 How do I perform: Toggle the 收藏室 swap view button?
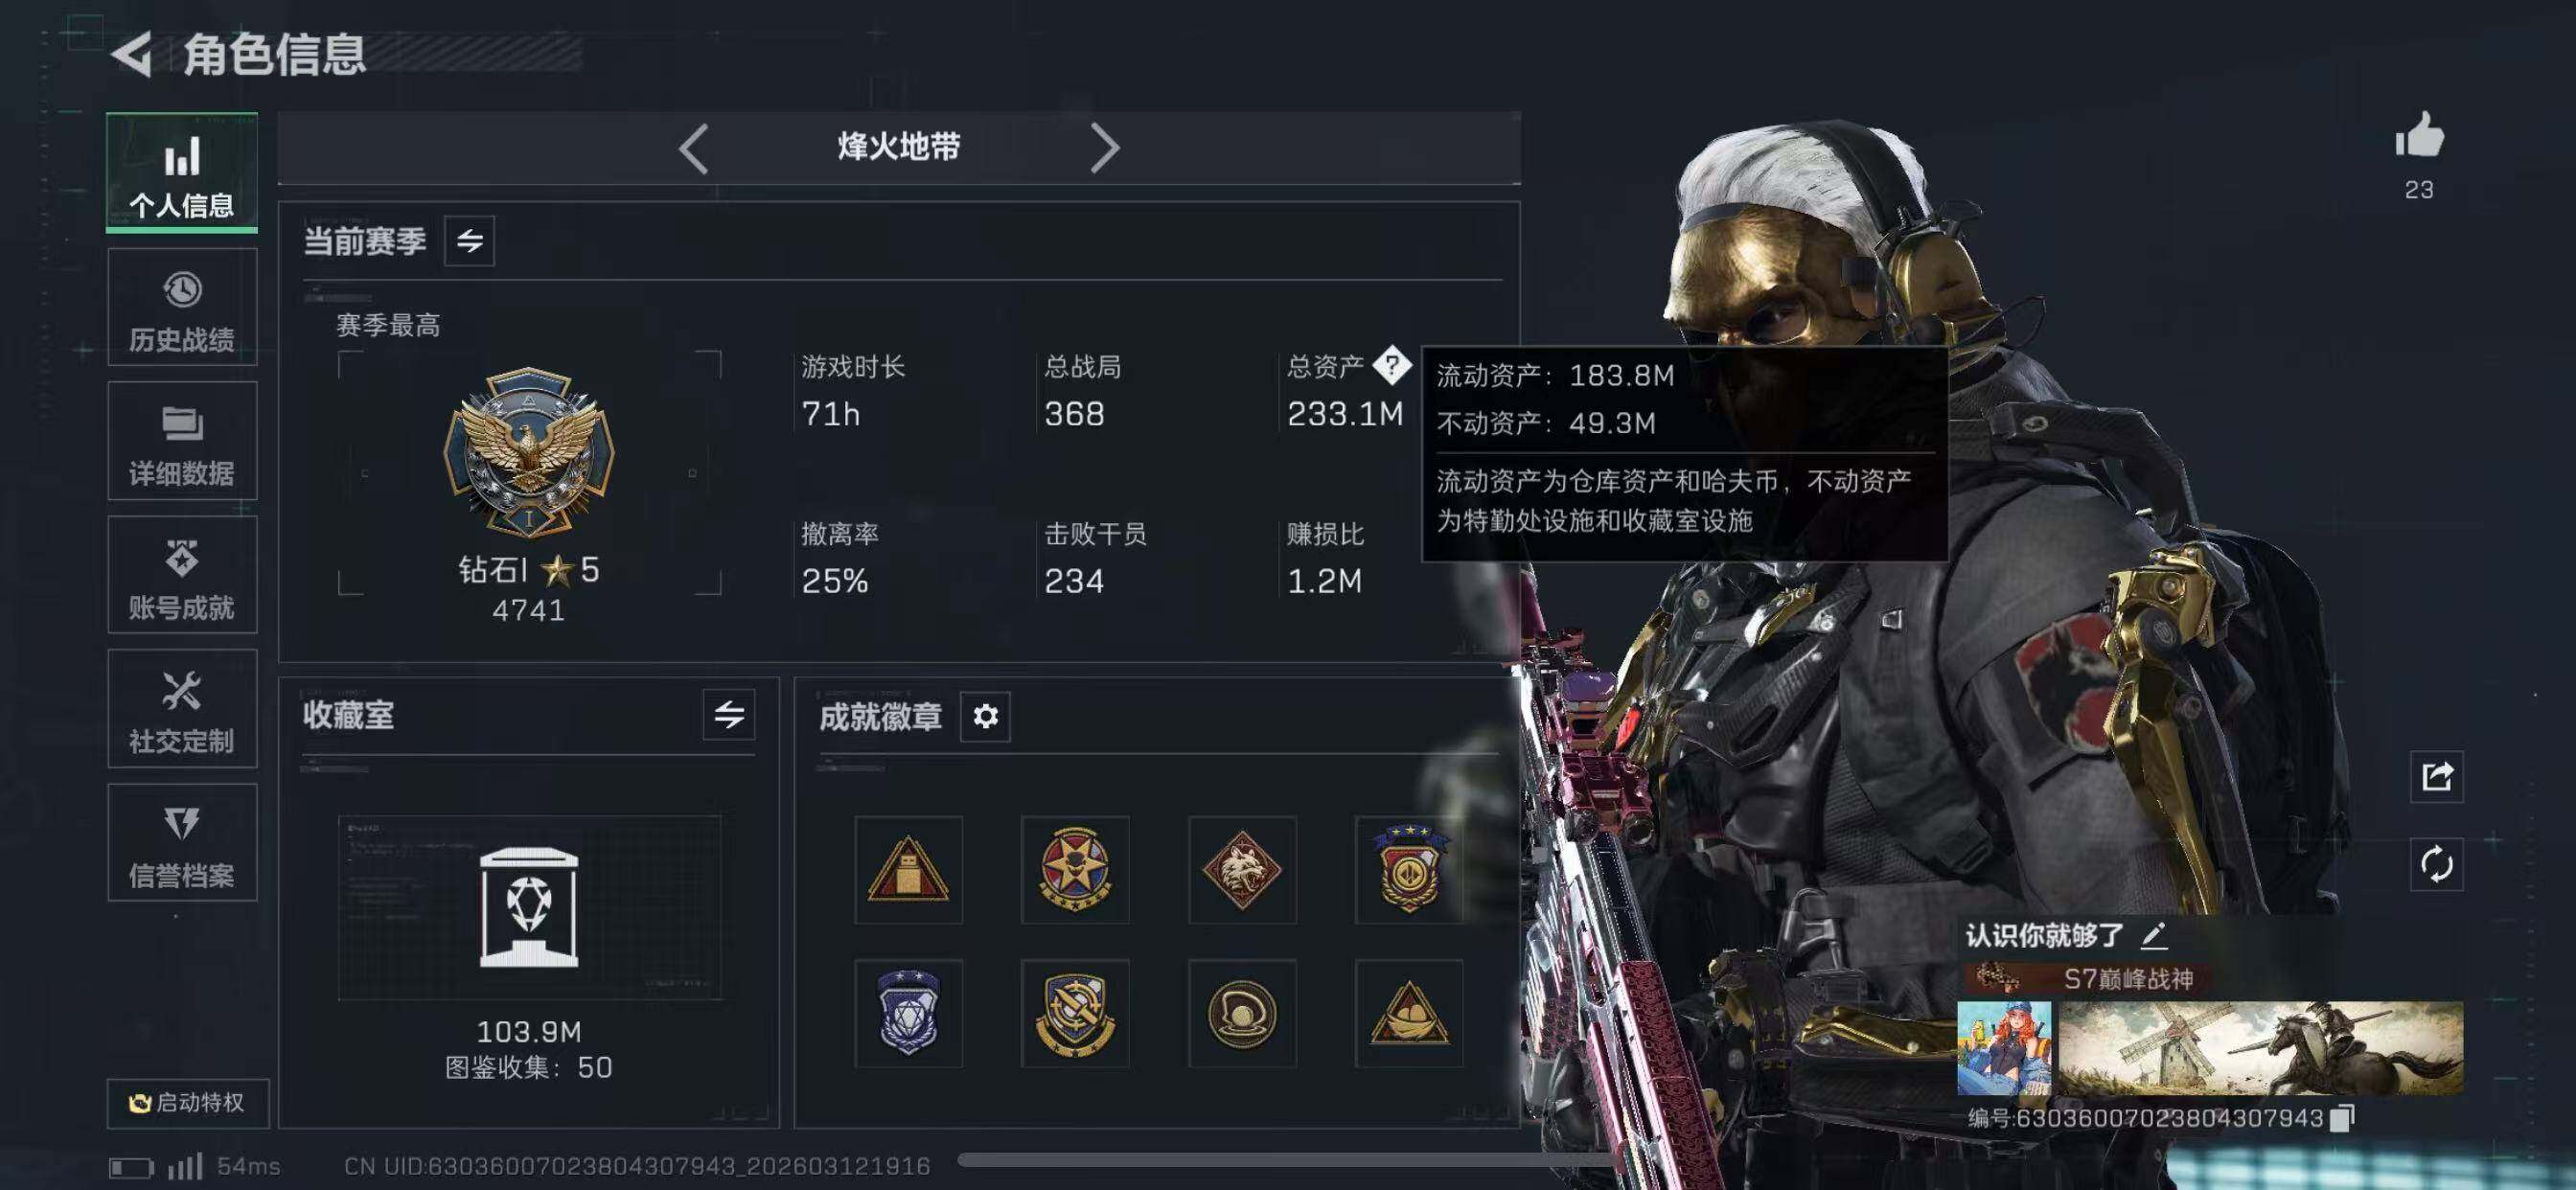coord(728,714)
